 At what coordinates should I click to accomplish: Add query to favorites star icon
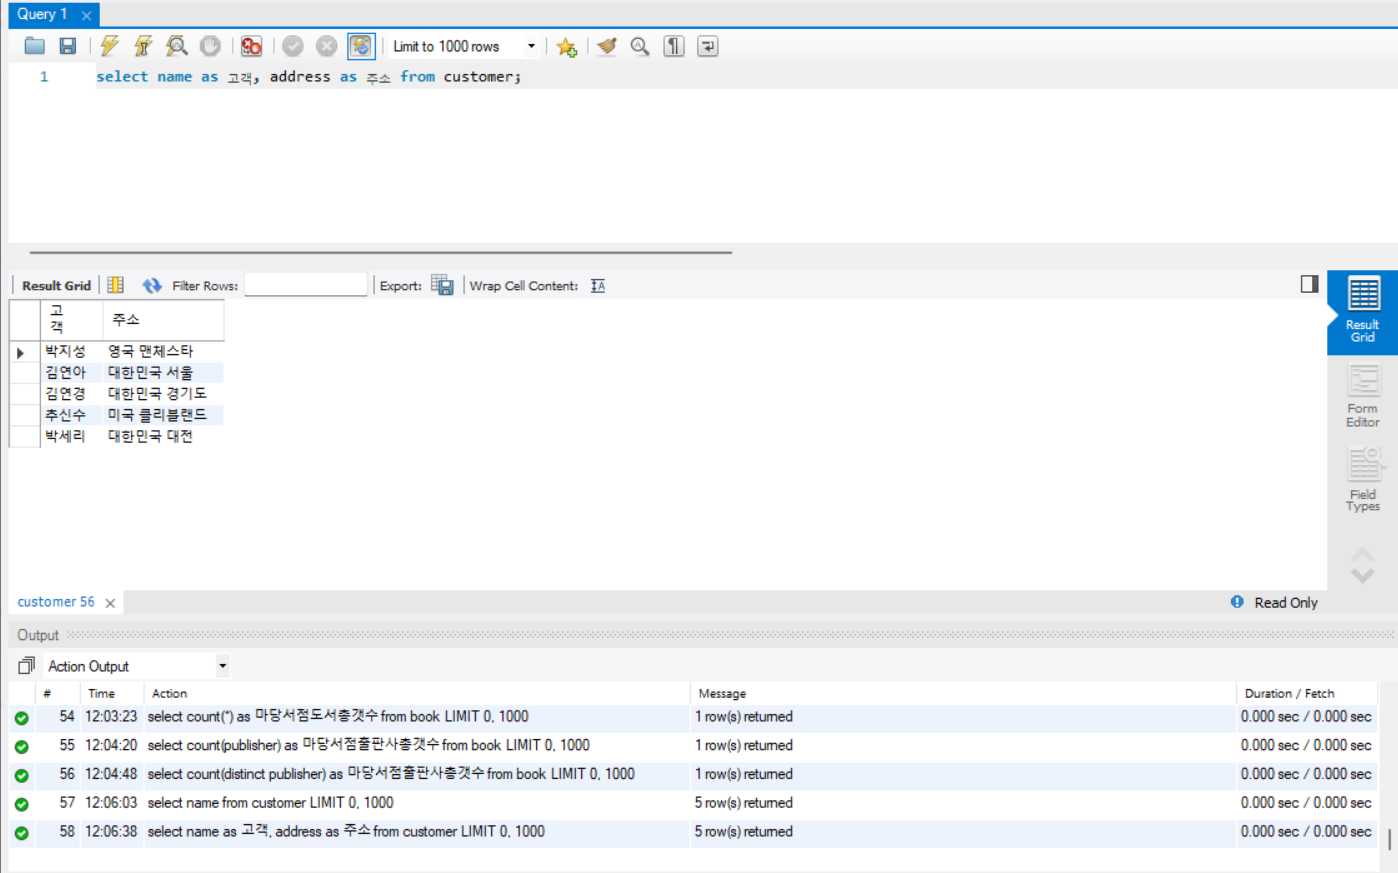(x=567, y=46)
